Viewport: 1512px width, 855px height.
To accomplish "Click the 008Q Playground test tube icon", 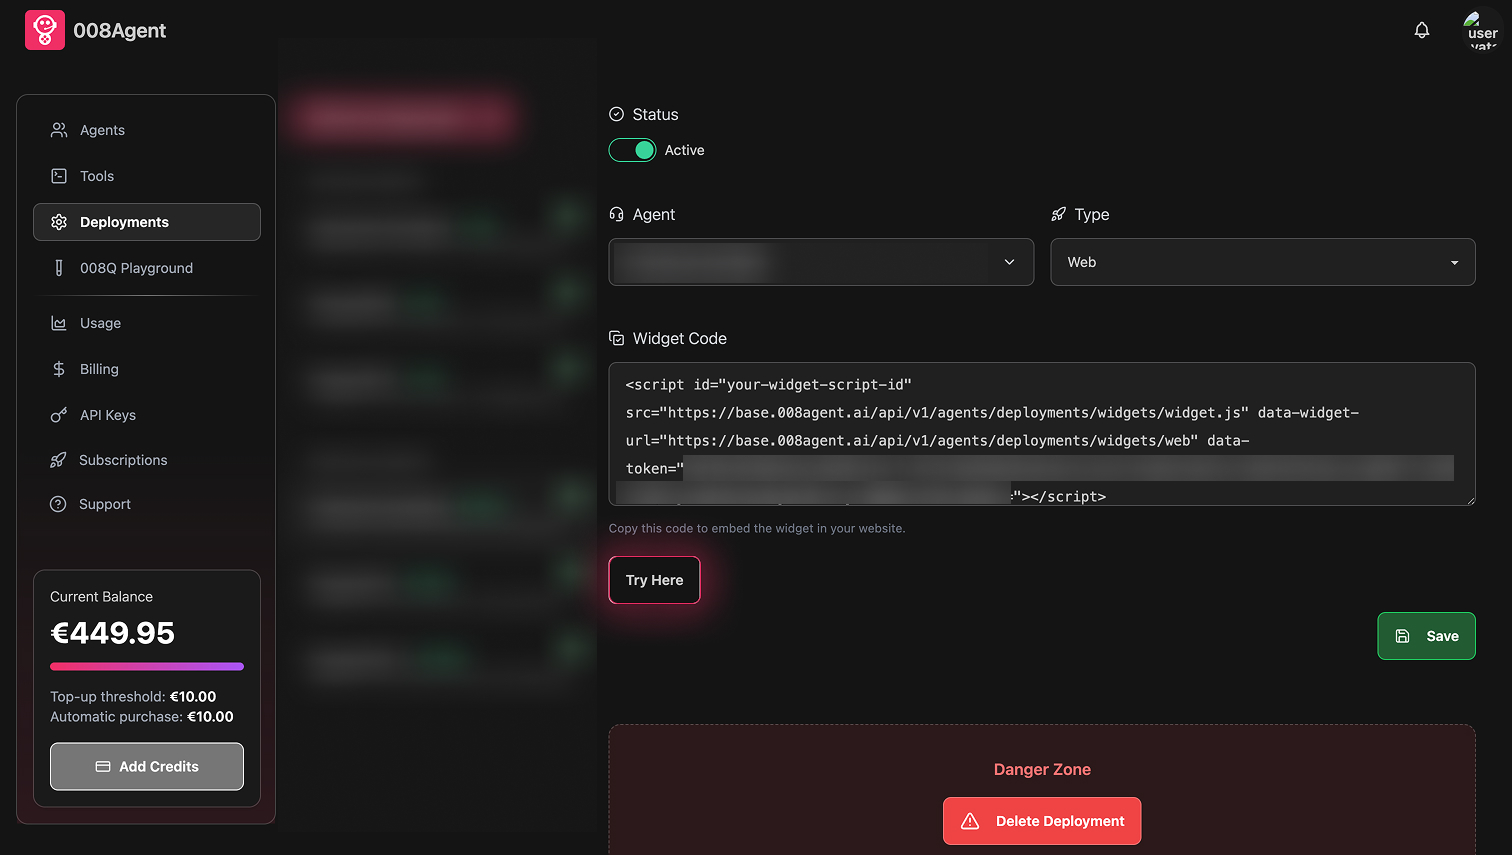I will [x=59, y=268].
